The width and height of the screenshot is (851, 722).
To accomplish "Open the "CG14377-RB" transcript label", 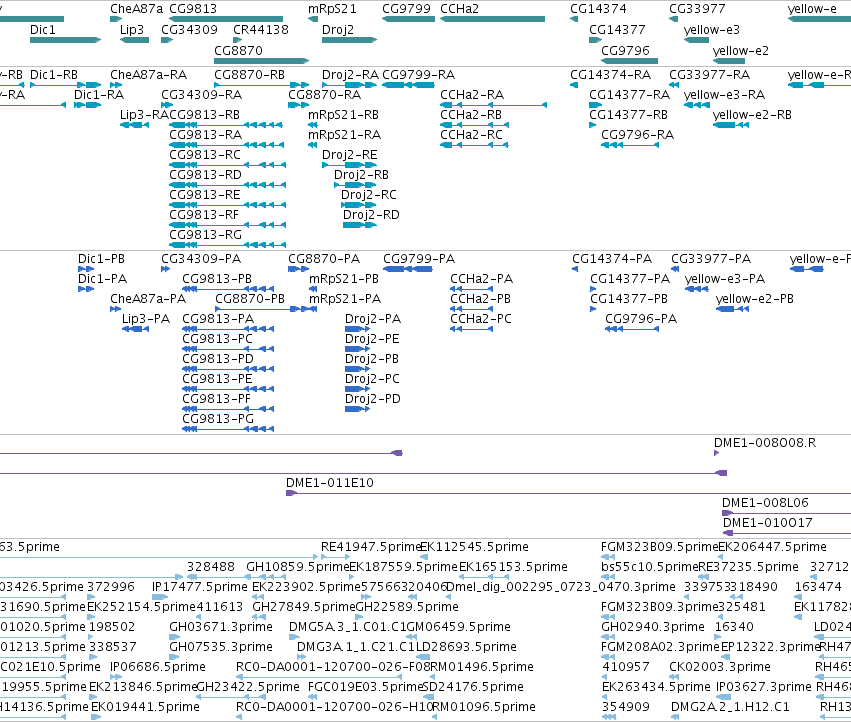I will [x=628, y=115].
